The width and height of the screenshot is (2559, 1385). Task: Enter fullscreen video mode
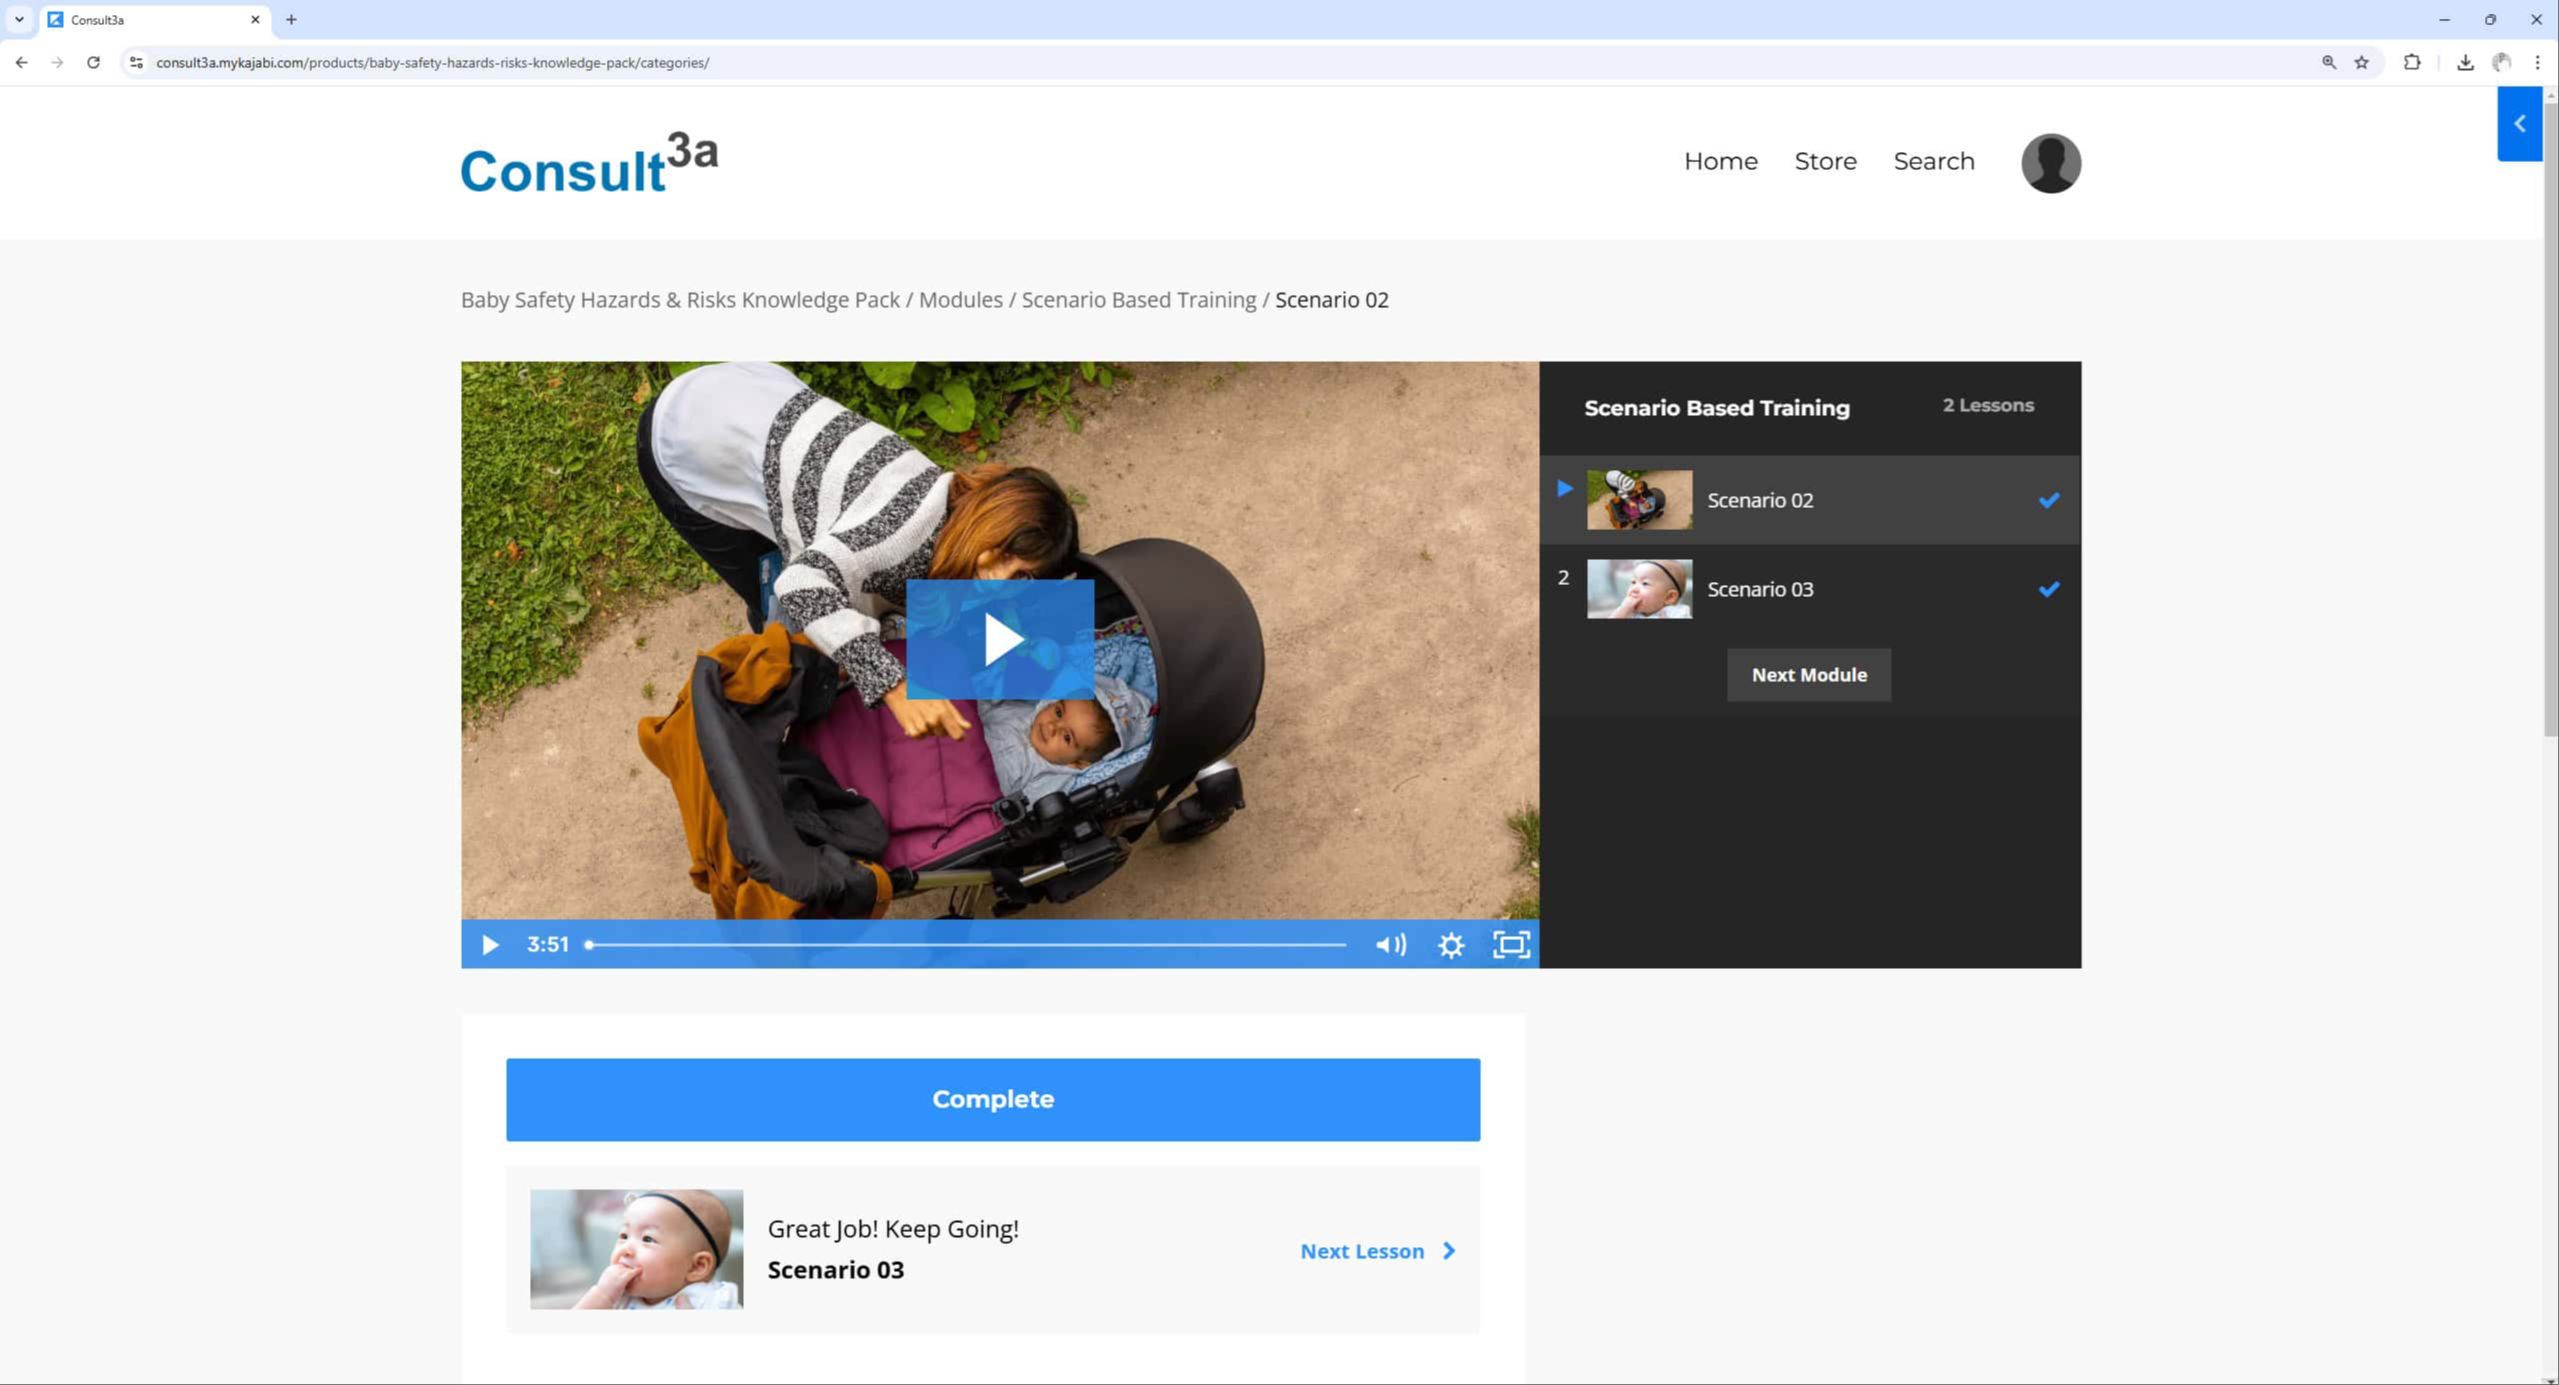[1510, 944]
